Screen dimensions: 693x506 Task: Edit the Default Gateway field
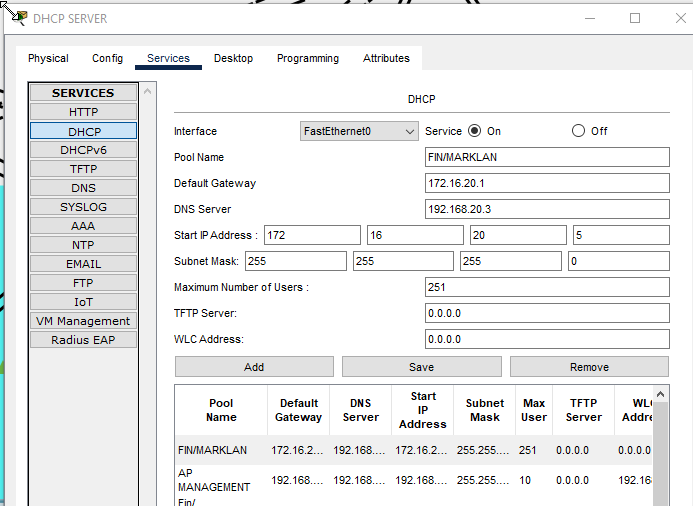[546, 183]
